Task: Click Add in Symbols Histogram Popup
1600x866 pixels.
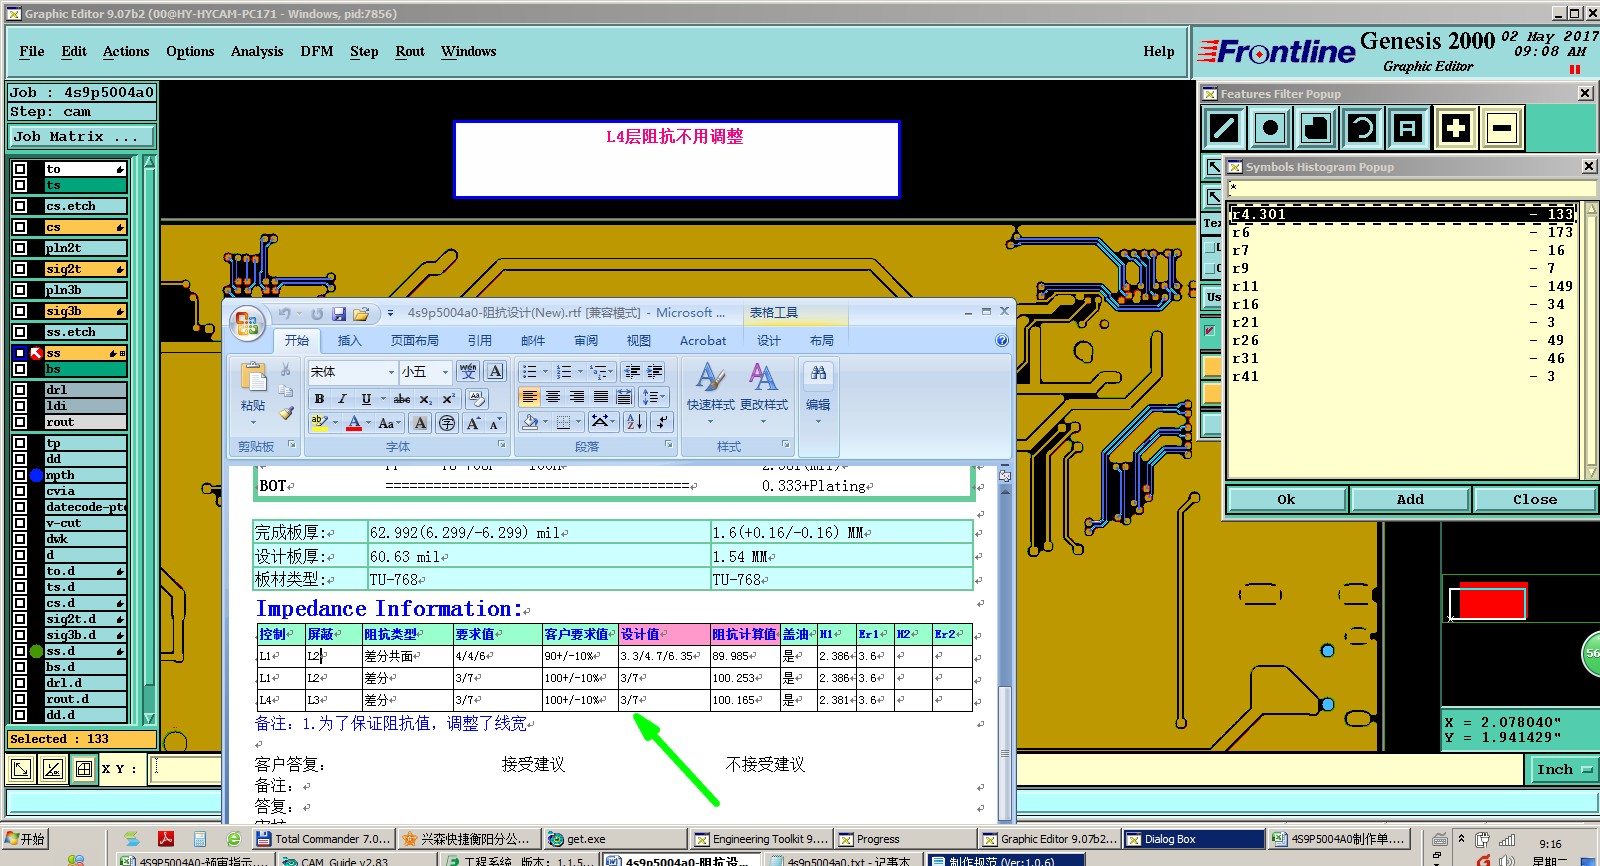Action: (x=1410, y=499)
